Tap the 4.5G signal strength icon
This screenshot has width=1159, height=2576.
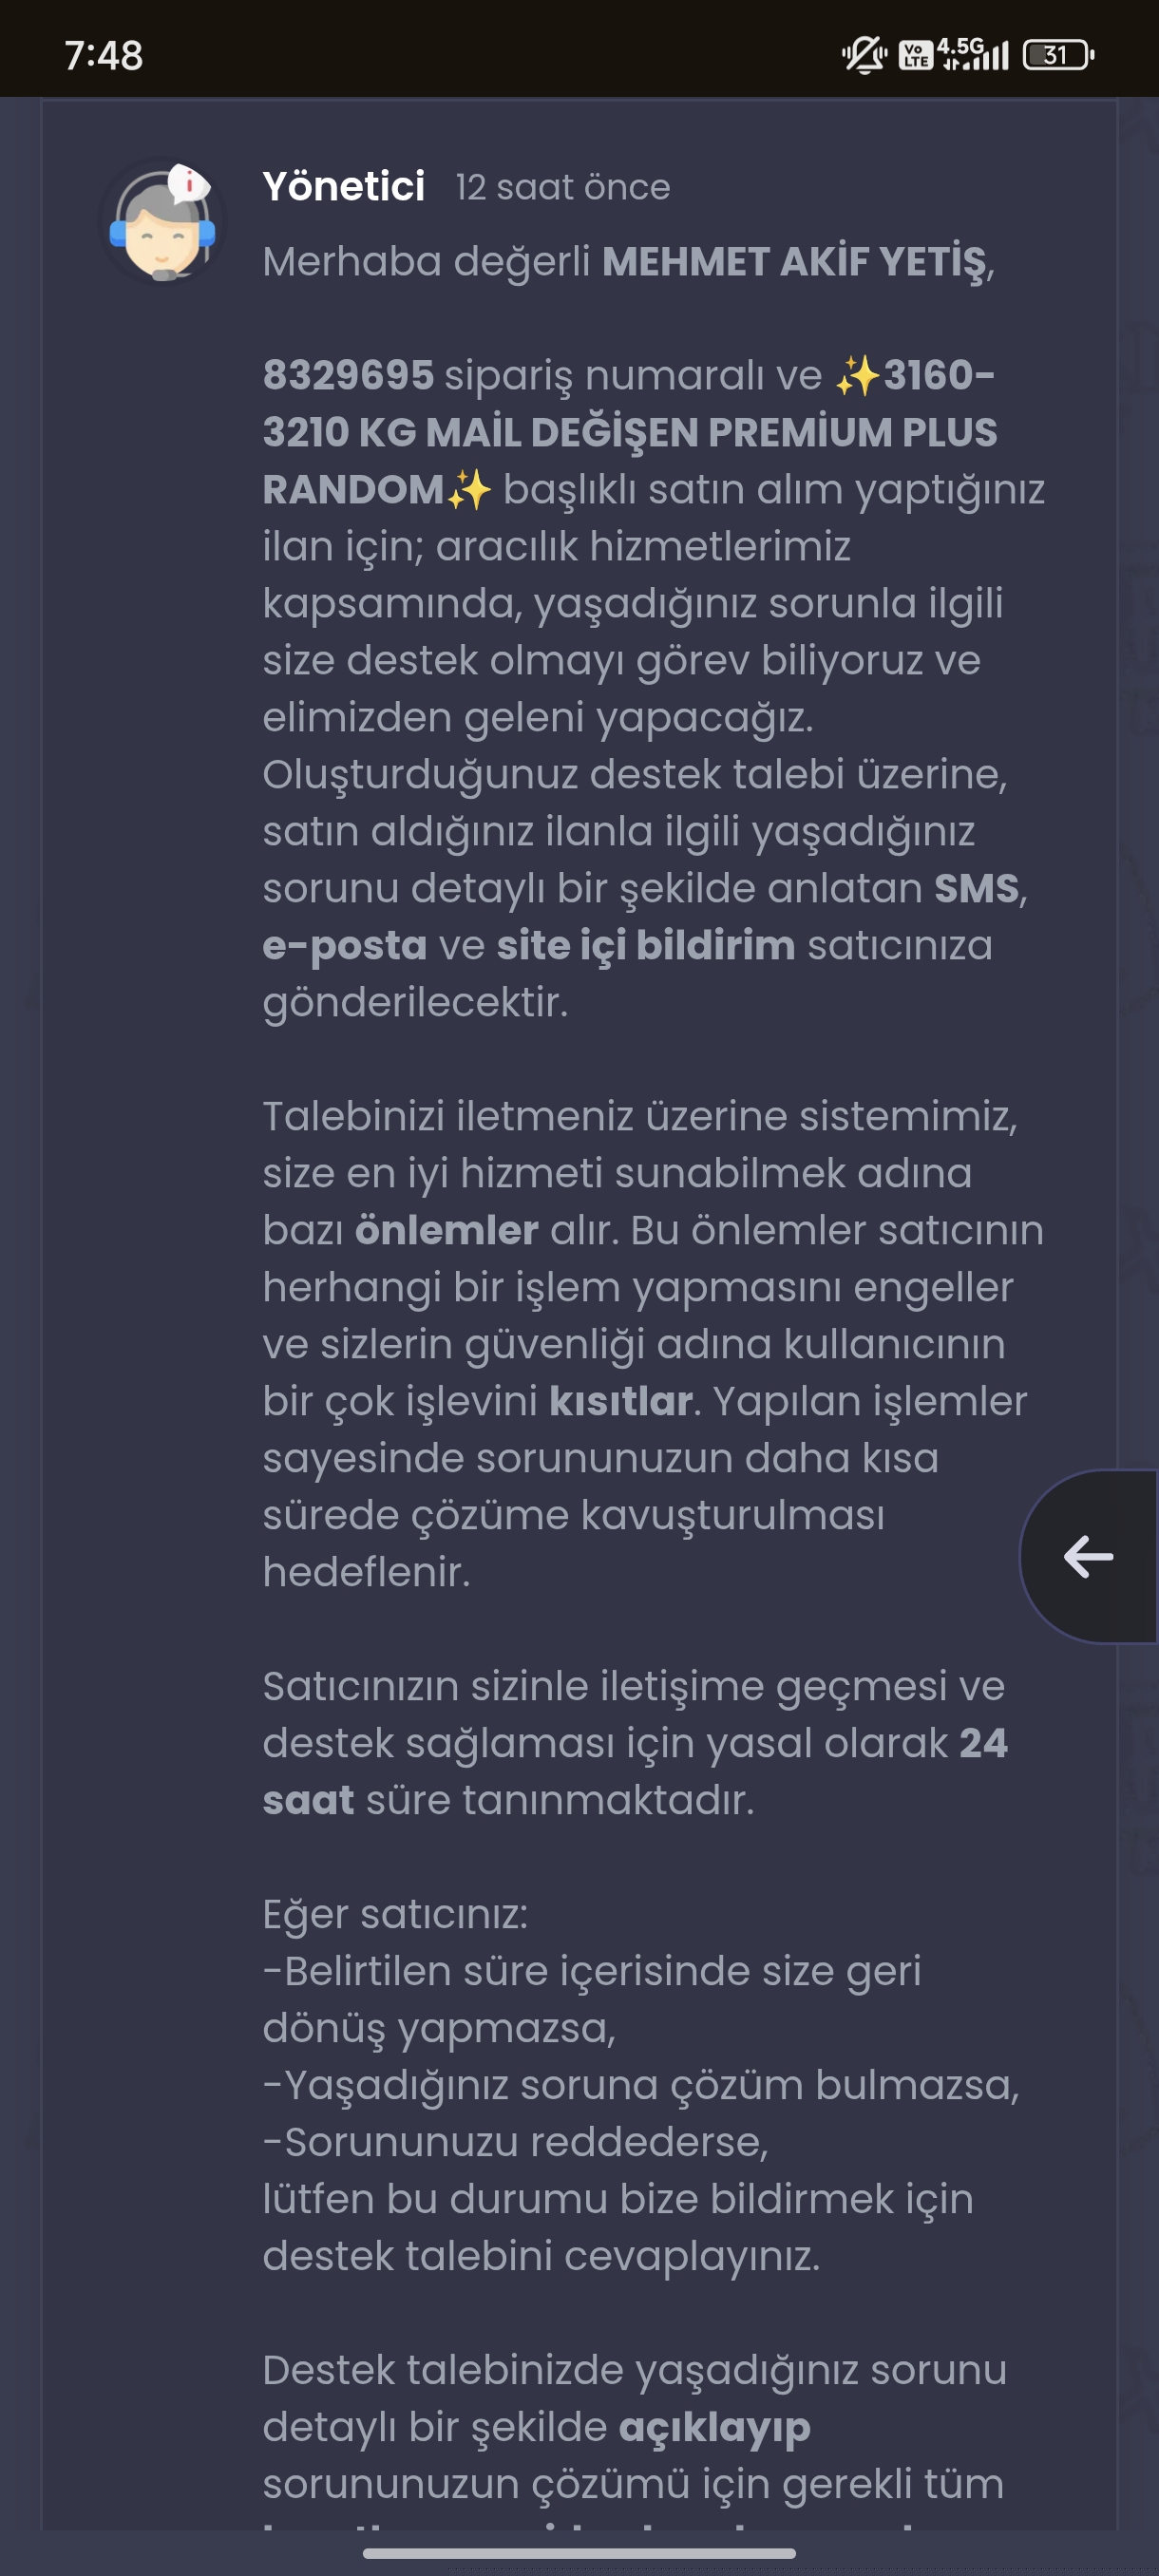click(x=973, y=54)
